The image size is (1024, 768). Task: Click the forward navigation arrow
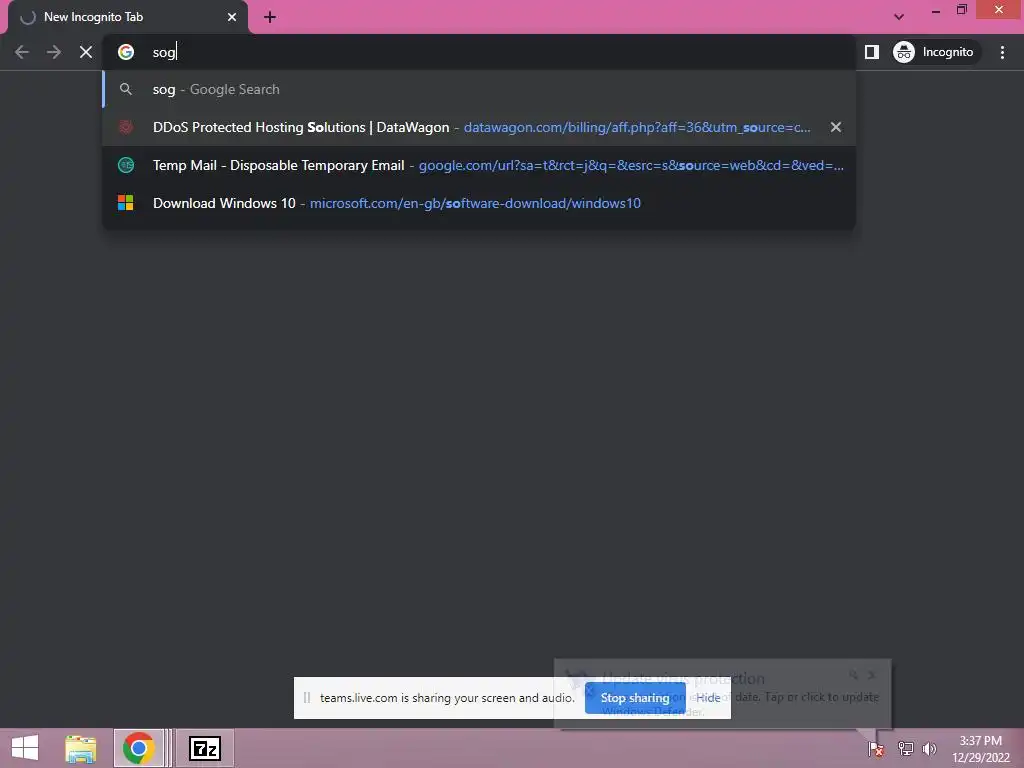[54, 52]
